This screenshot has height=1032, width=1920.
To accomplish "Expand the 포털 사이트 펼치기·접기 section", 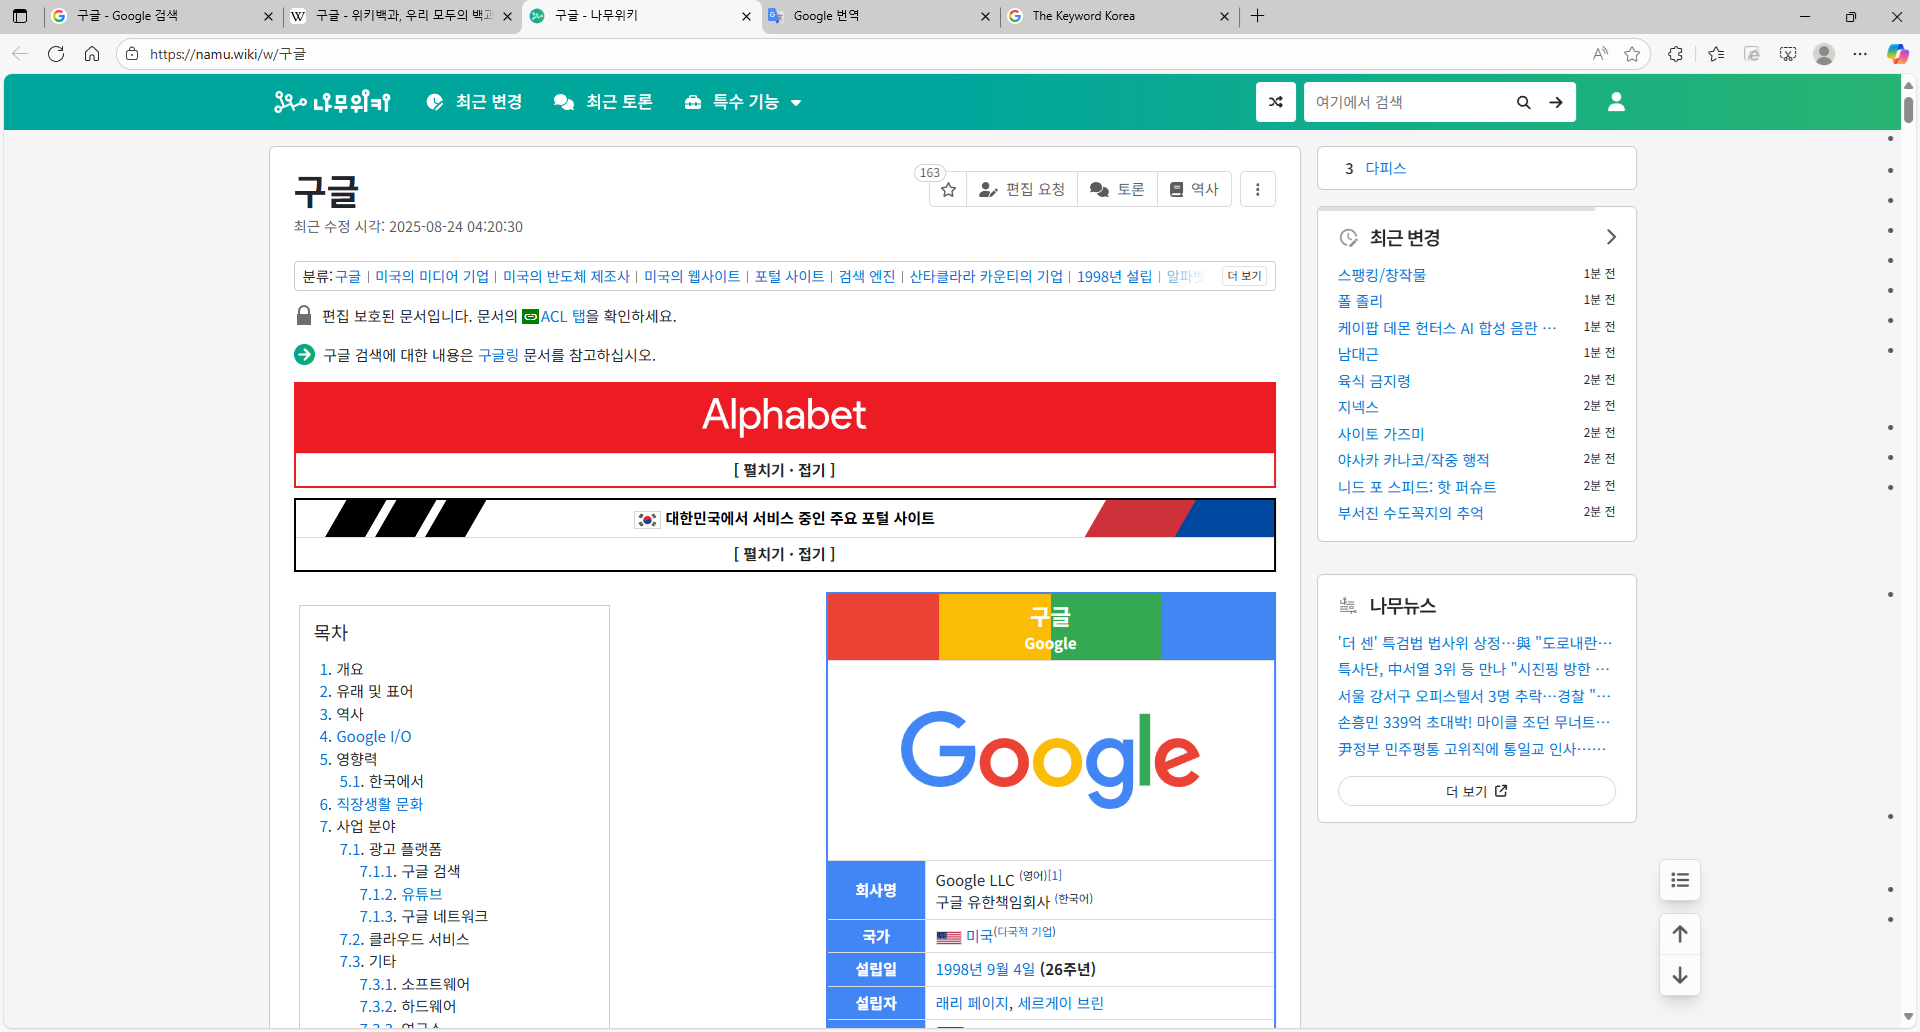I will 784,554.
